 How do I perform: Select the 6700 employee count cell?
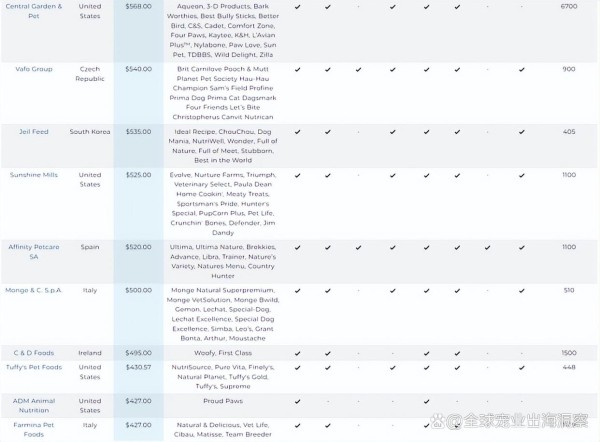(569, 7)
